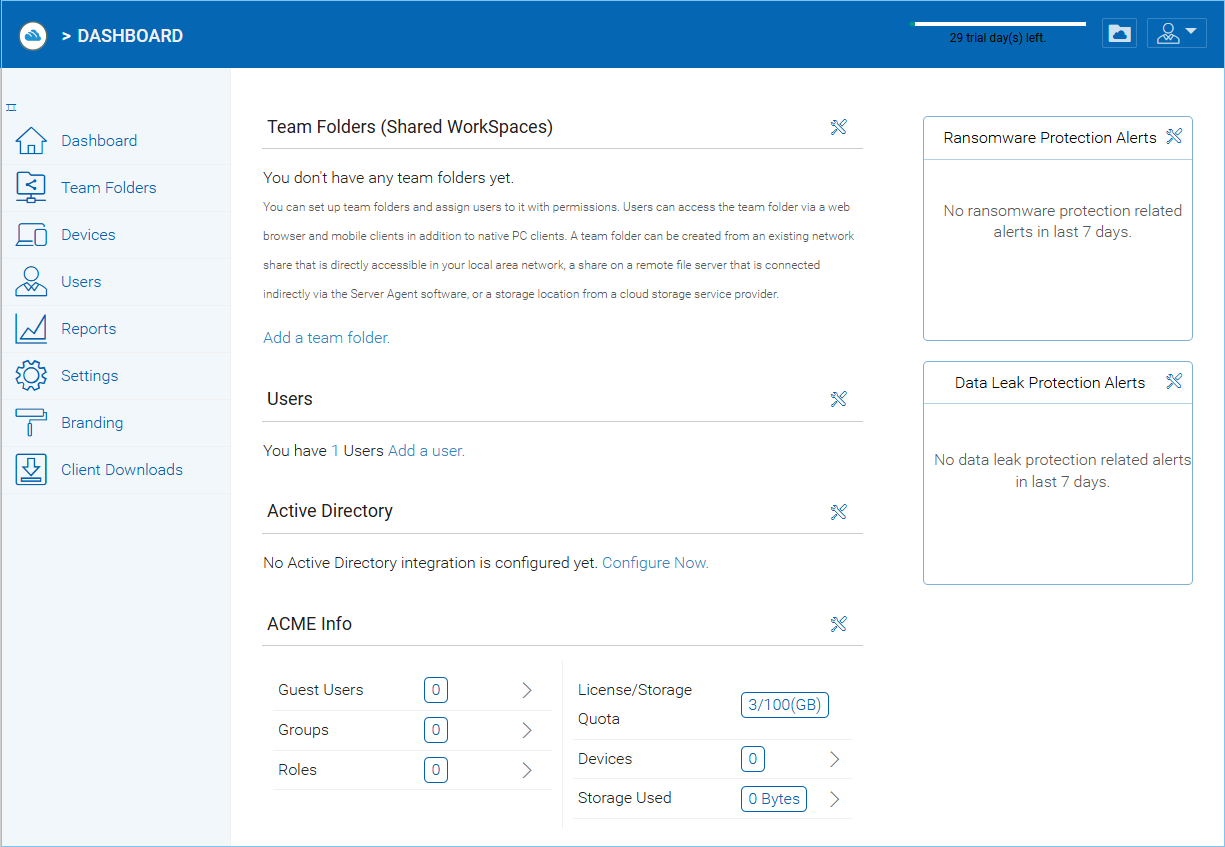Image resolution: width=1225 pixels, height=847 pixels.
Task: Click the Devices laptop icon
Action: click(x=31, y=235)
